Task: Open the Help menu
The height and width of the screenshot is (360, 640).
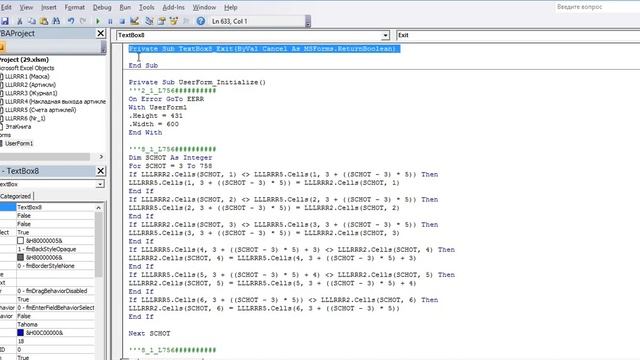Action: pos(231,7)
